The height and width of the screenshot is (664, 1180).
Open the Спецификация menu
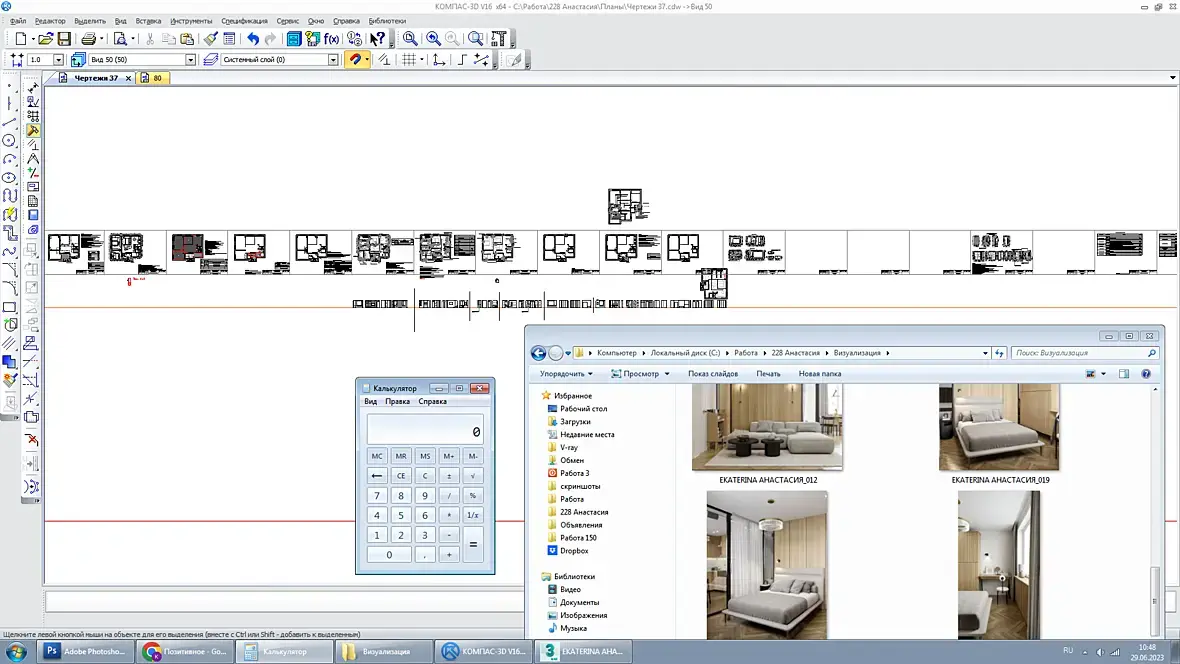tap(245, 21)
